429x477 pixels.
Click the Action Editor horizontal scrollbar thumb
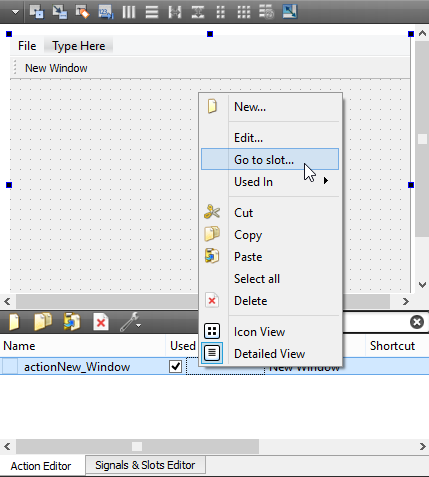137,446
